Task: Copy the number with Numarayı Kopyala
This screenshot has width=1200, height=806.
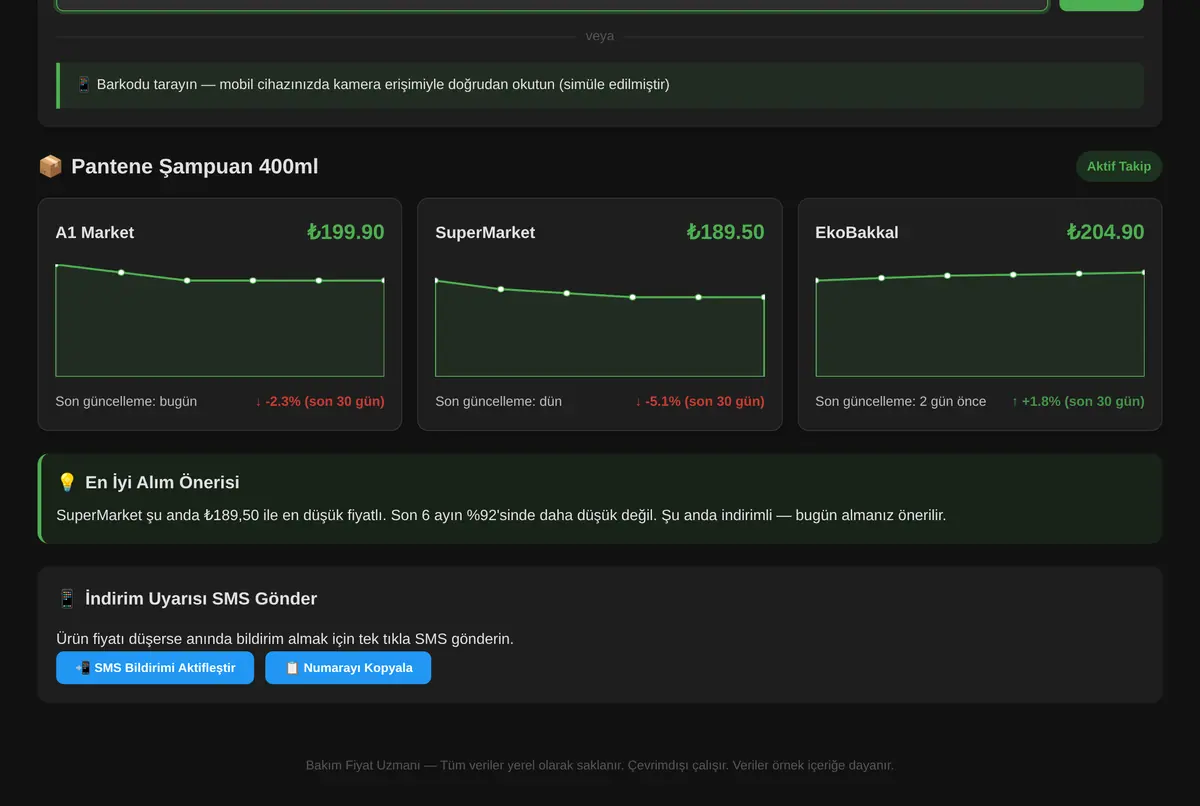Action: (348, 668)
